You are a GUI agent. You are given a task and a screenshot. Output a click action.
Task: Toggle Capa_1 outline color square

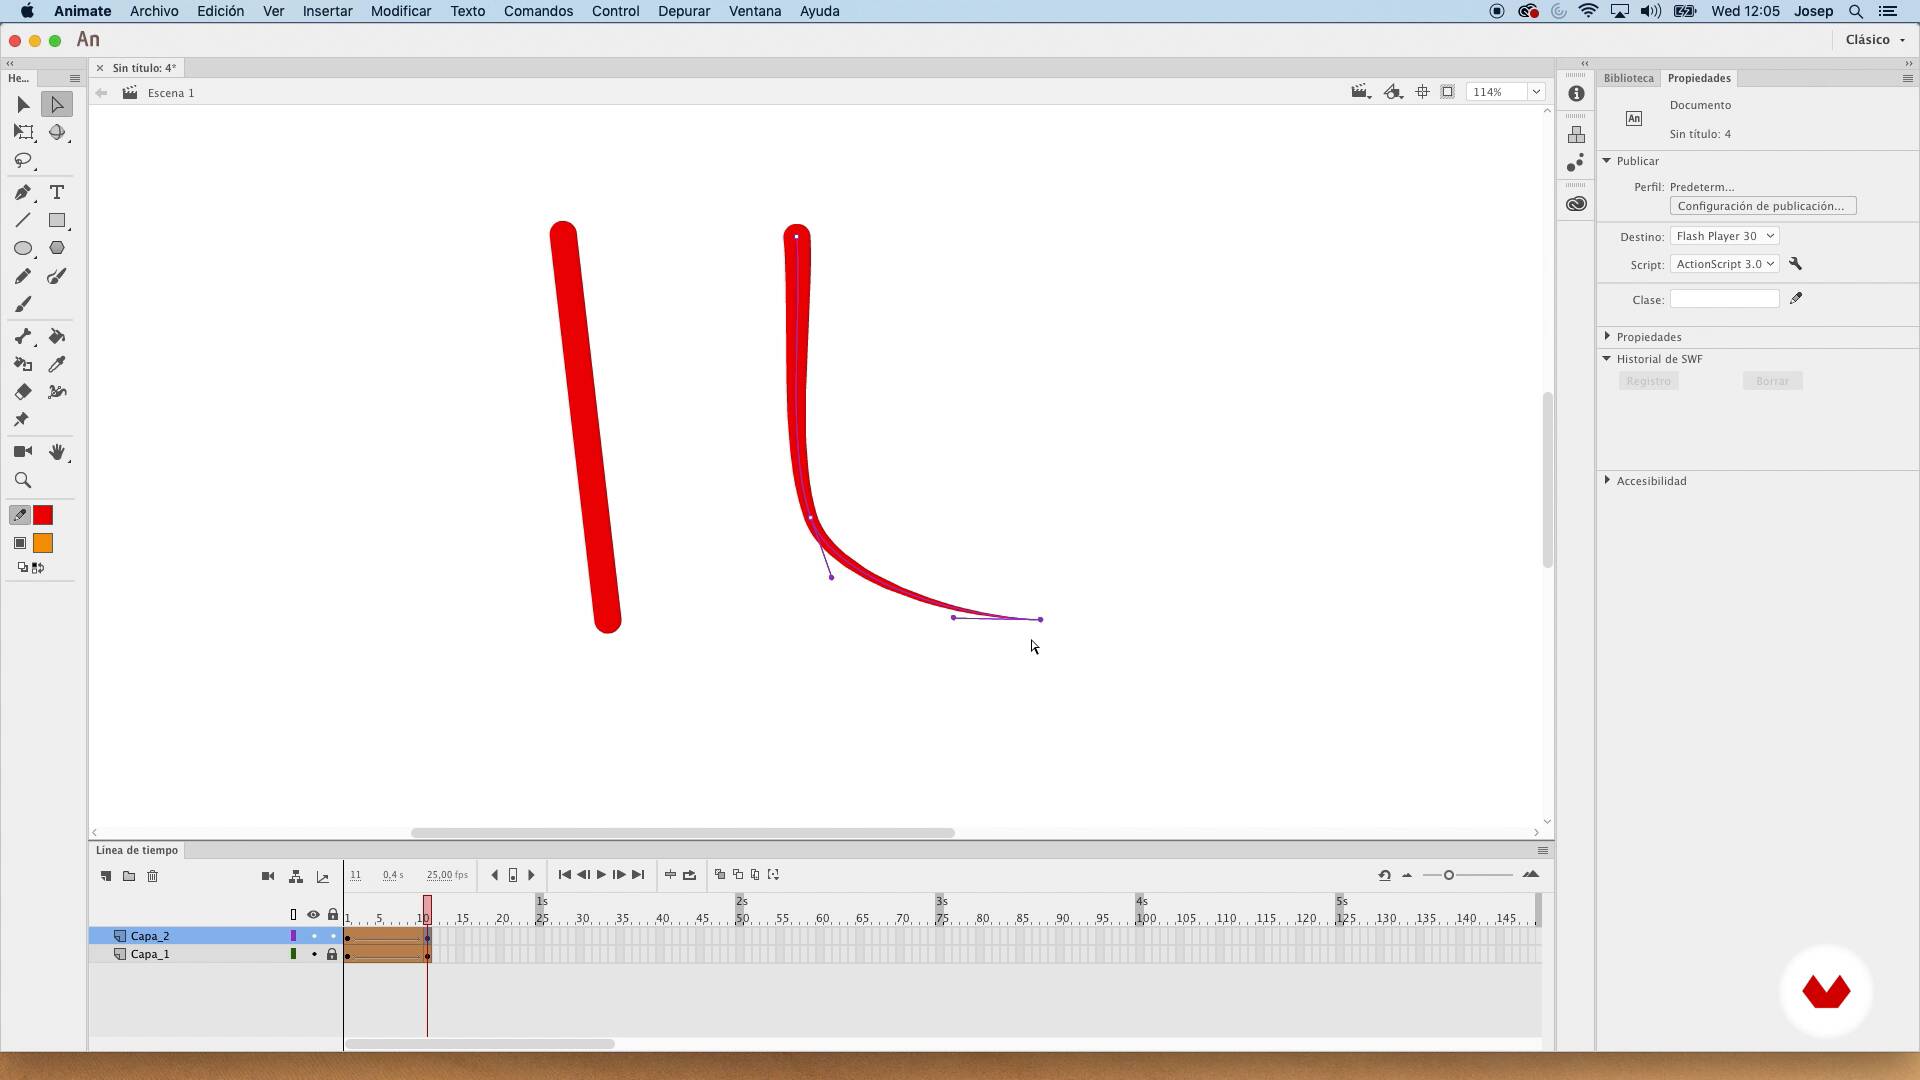point(293,954)
